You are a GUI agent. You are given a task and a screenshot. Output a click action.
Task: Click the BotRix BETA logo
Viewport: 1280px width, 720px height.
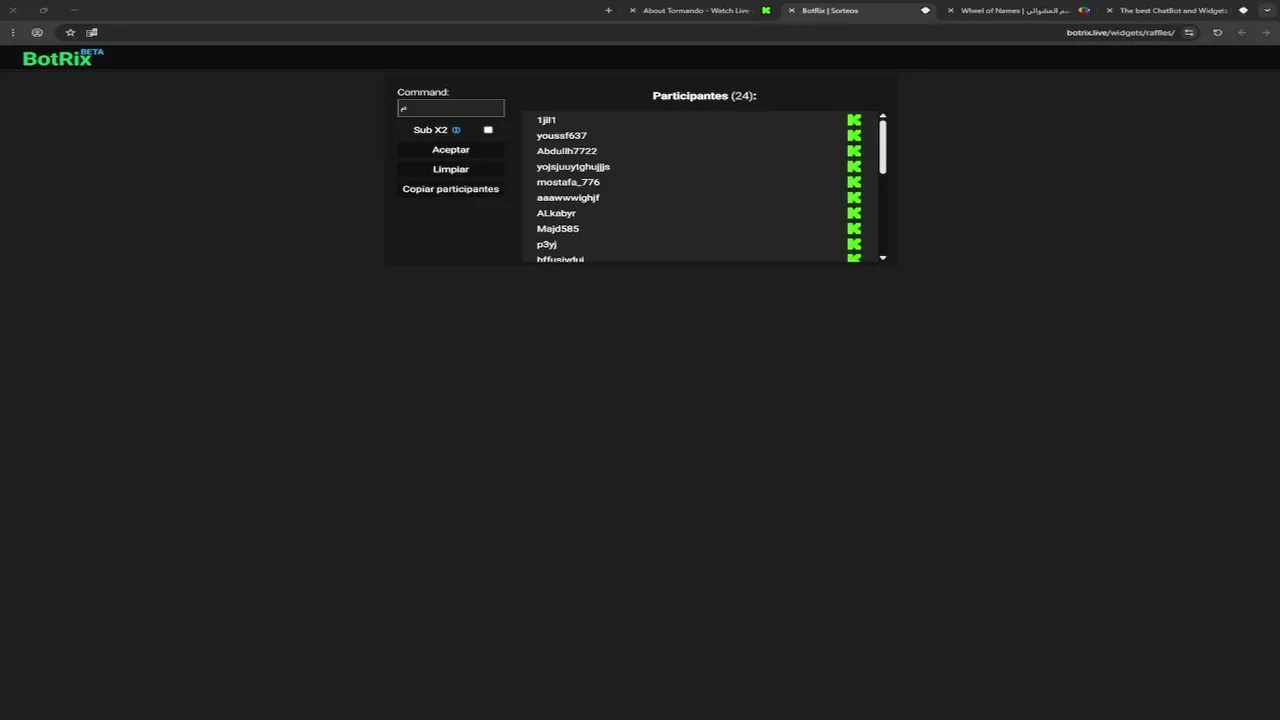click(x=63, y=58)
